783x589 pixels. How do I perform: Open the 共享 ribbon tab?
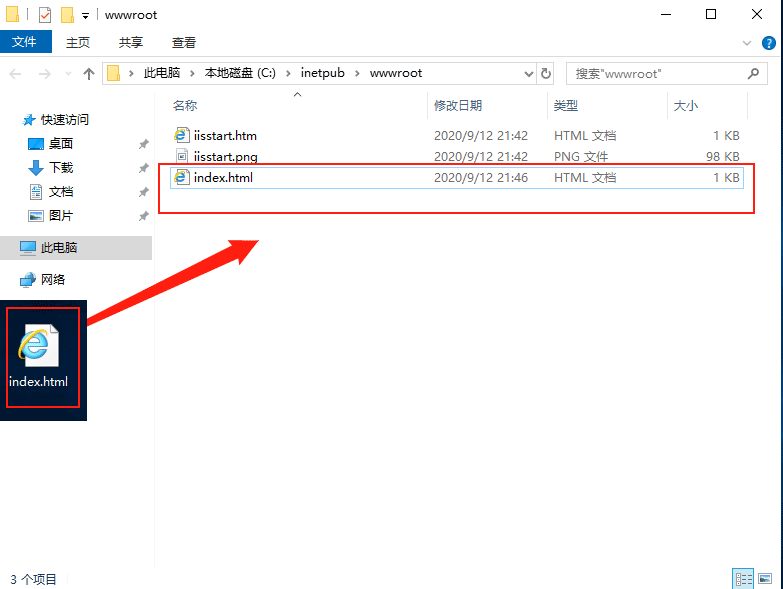(x=131, y=42)
